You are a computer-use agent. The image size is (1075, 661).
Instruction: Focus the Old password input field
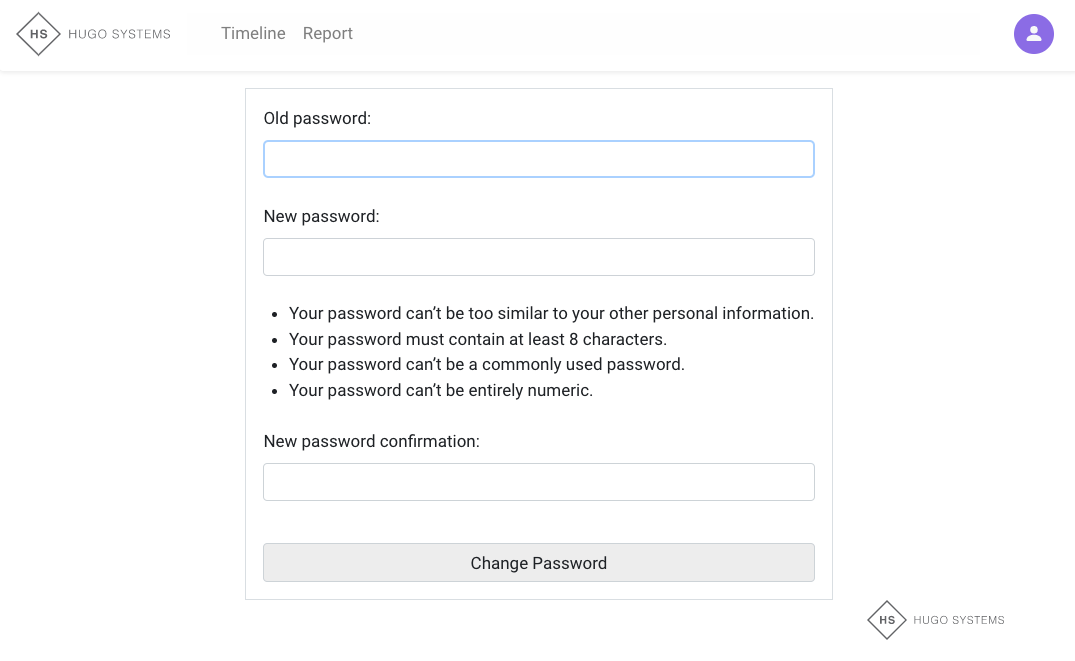[x=538, y=159]
